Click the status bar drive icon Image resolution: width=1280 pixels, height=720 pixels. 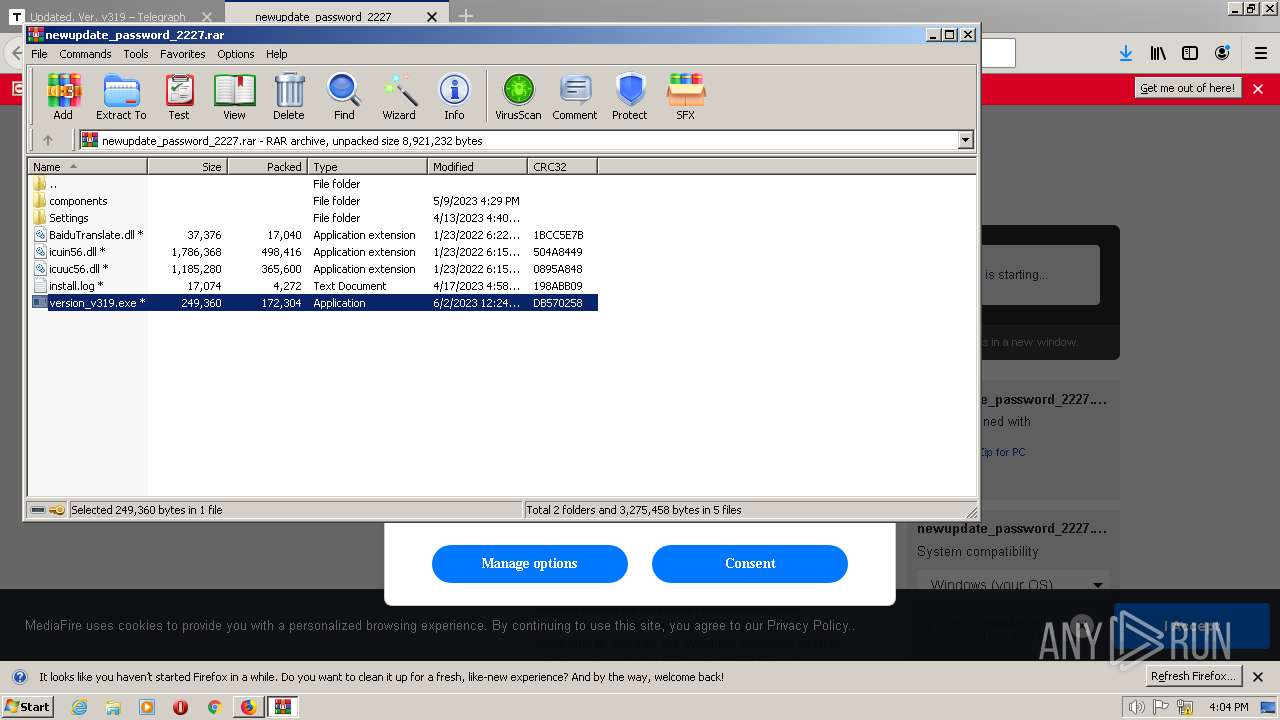[x=38, y=510]
